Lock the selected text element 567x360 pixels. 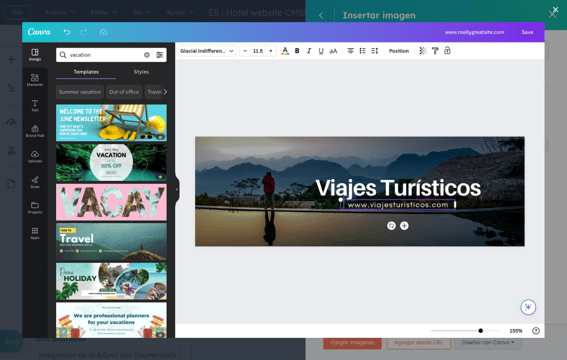click(447, 51)
